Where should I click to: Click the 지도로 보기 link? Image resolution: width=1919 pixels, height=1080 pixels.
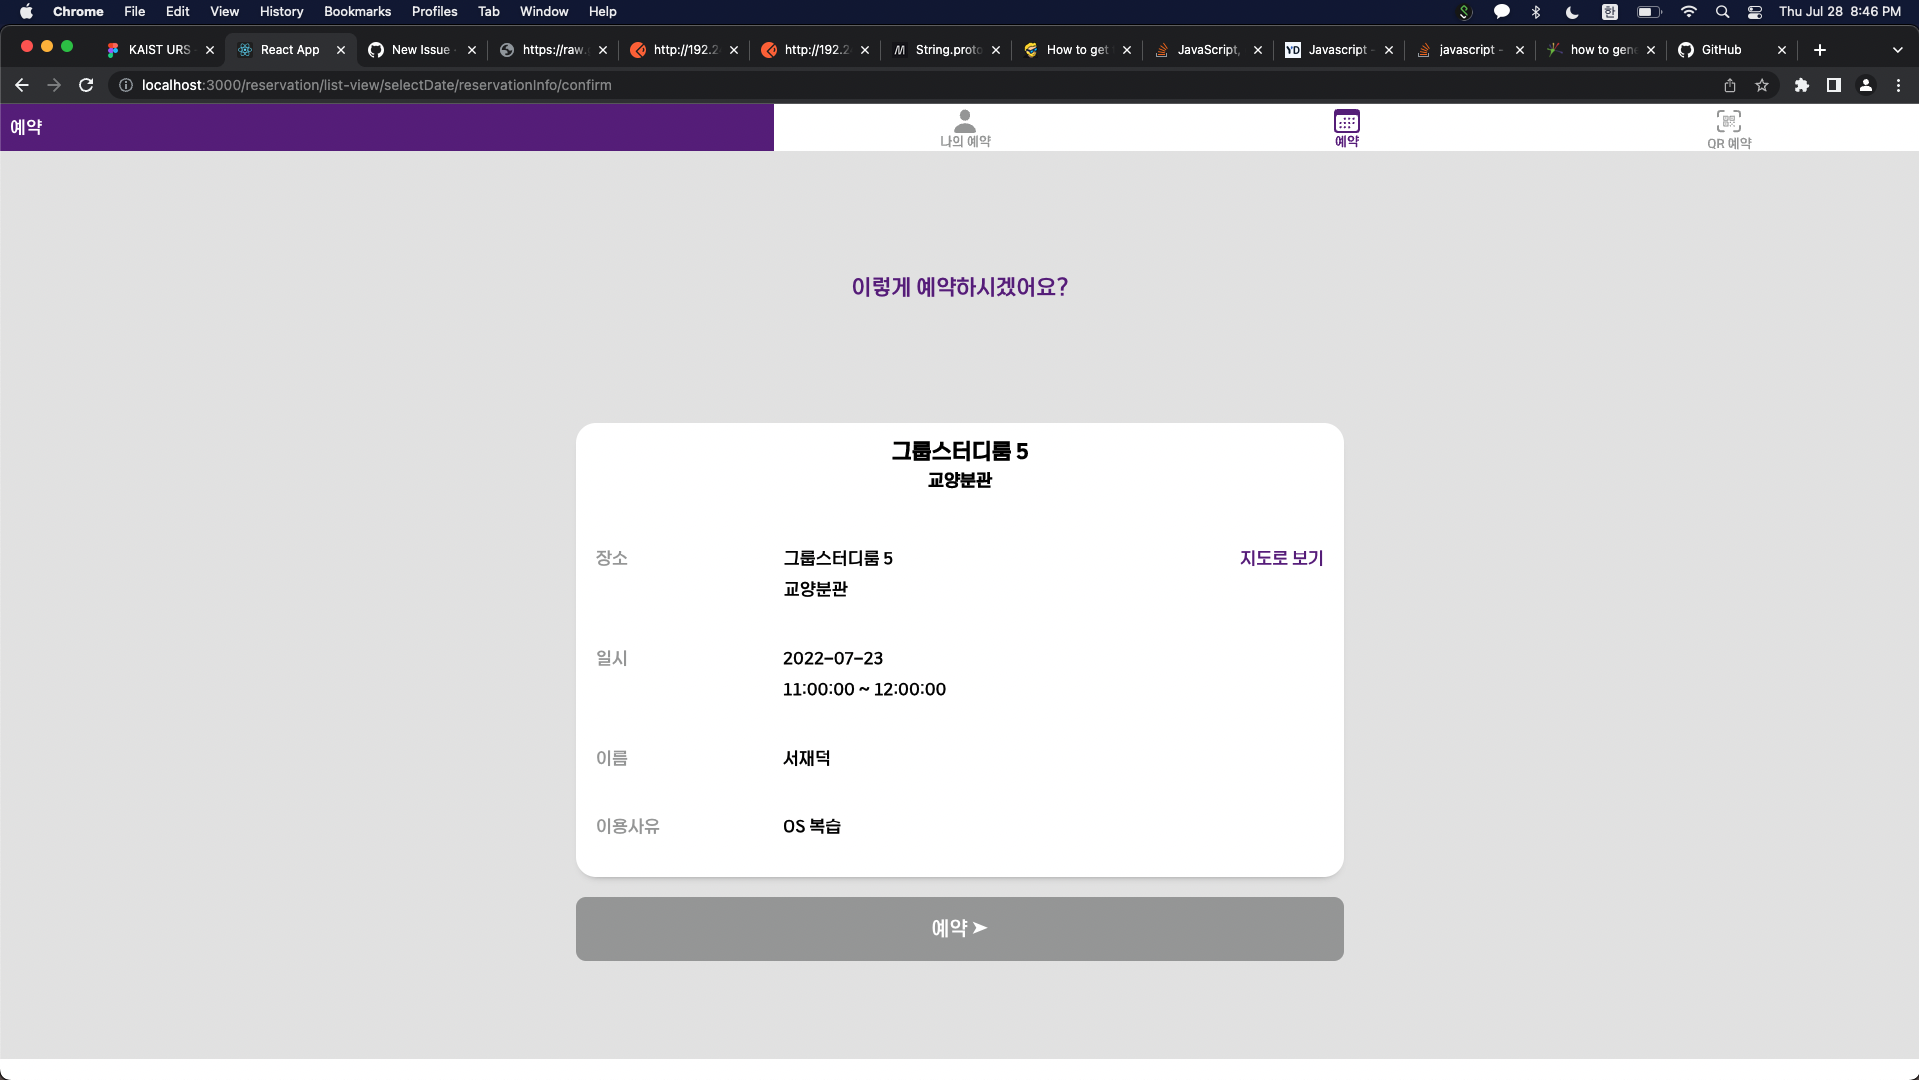[x=1281, y=558]
